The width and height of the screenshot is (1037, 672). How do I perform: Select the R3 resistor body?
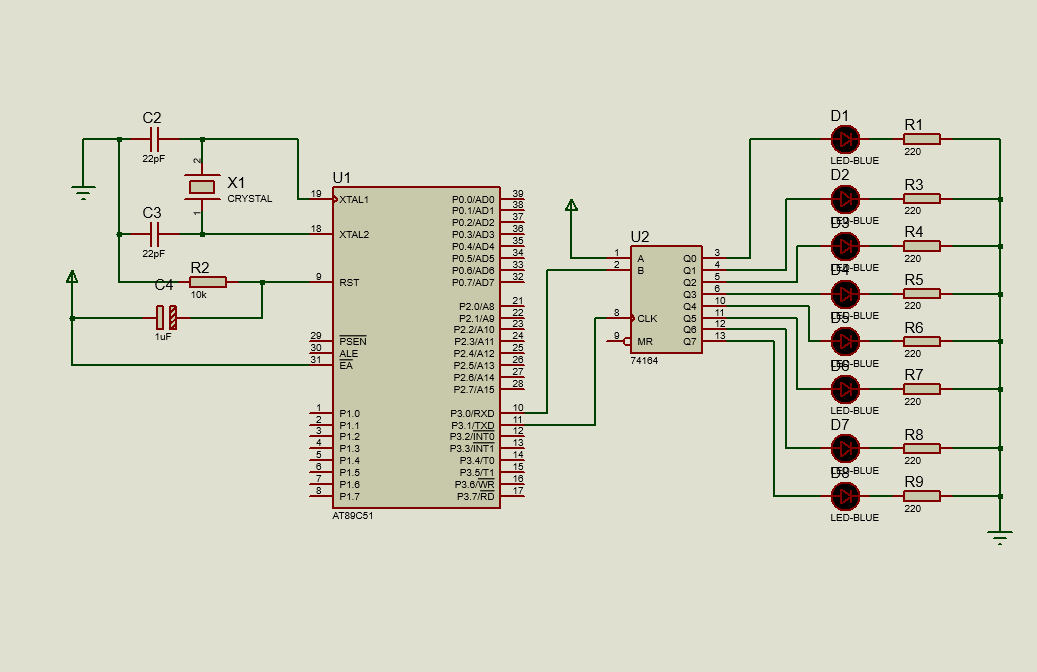click(922, 198)
